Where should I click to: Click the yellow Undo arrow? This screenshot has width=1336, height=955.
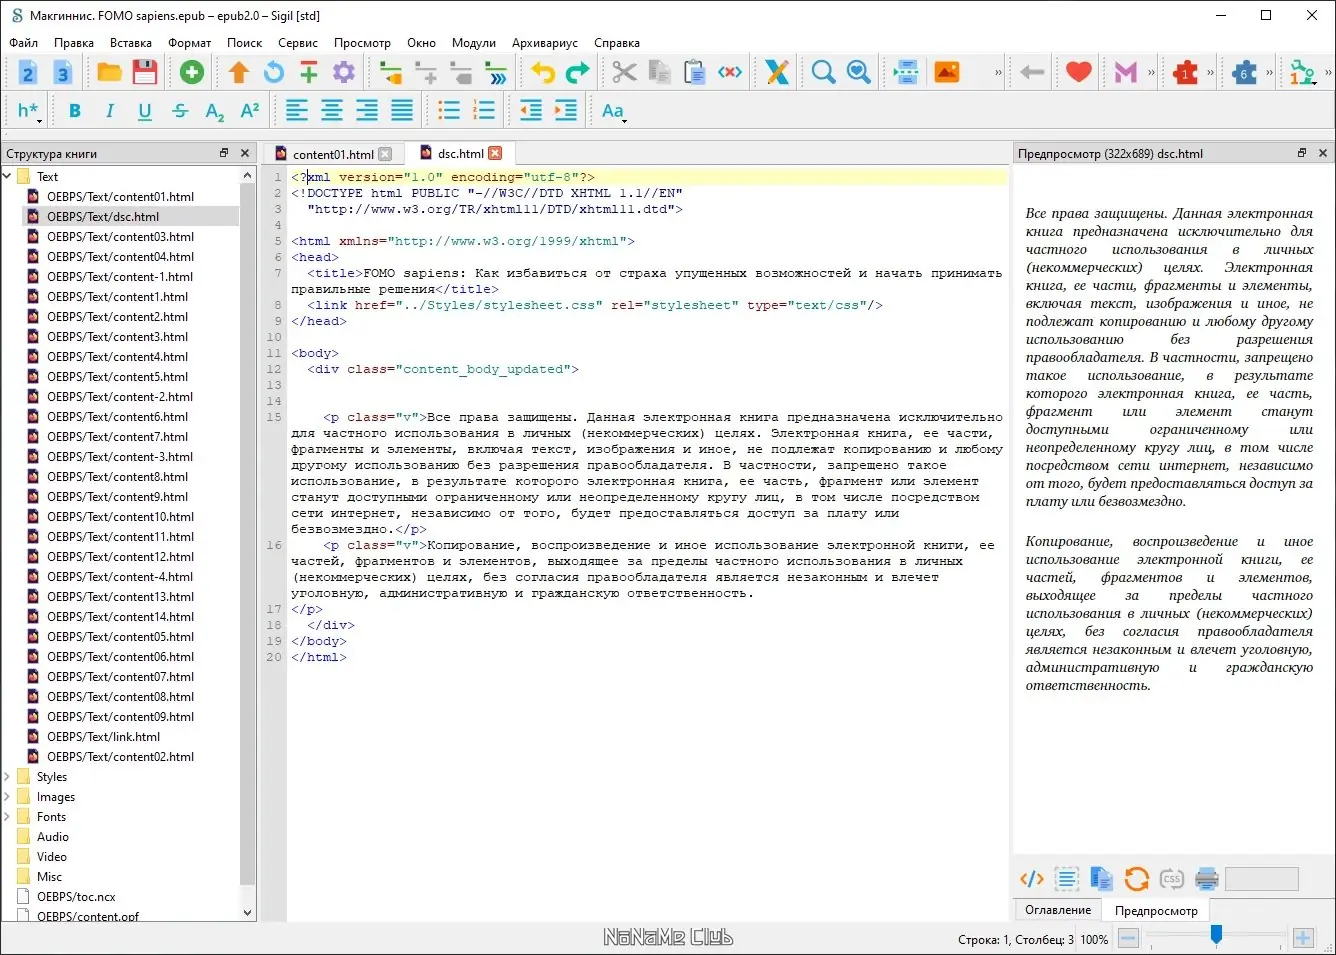pyautogui.click(x=542, y=72)
